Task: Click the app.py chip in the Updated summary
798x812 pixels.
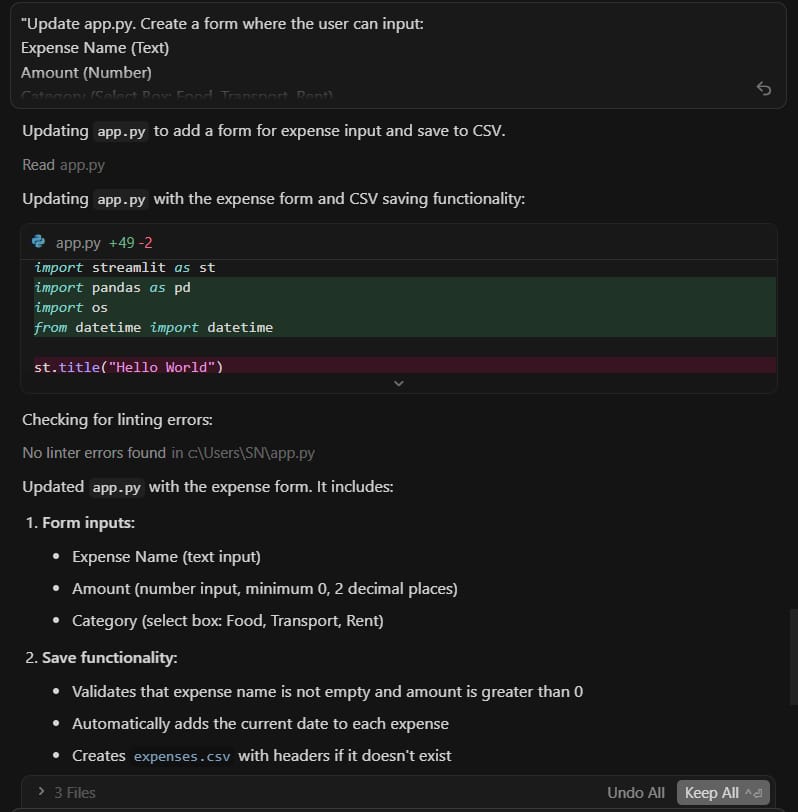Action: tap(117, 487)
